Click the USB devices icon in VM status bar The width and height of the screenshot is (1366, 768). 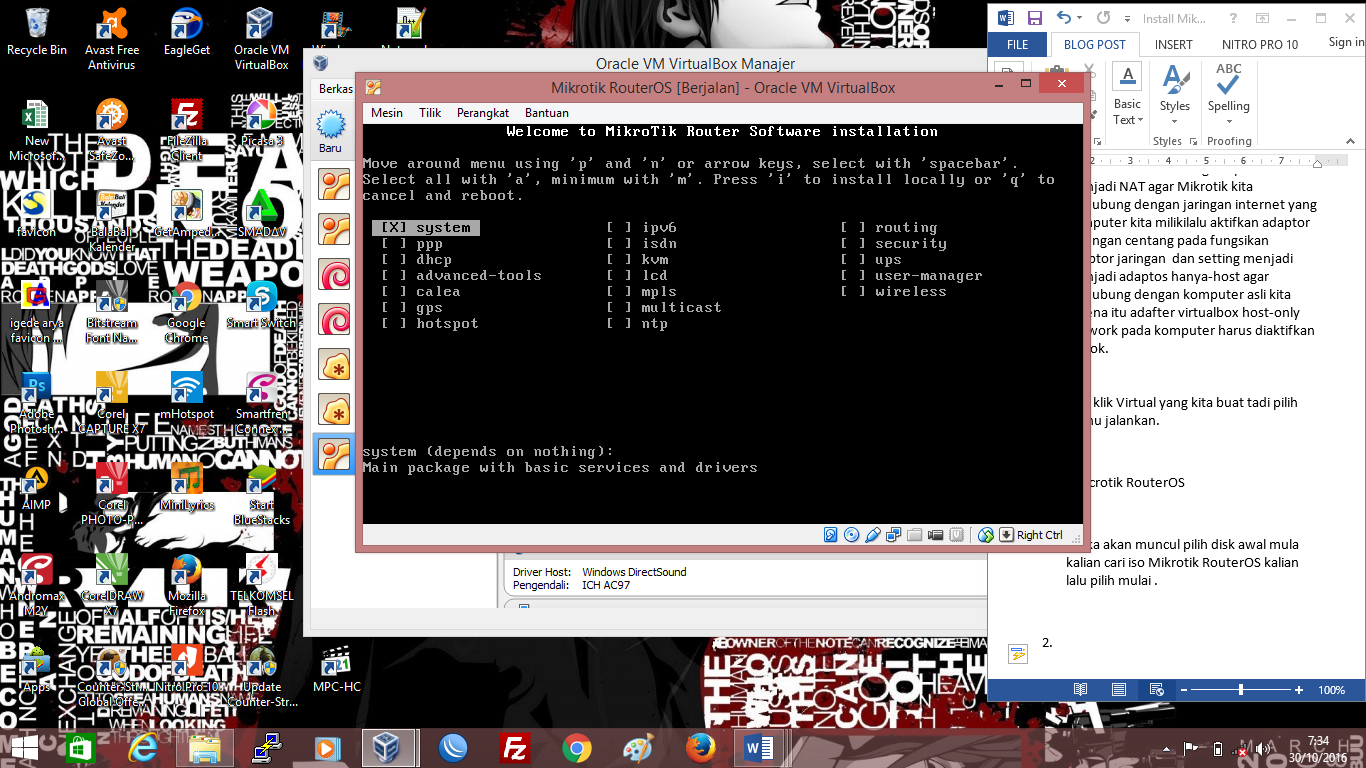872,535
